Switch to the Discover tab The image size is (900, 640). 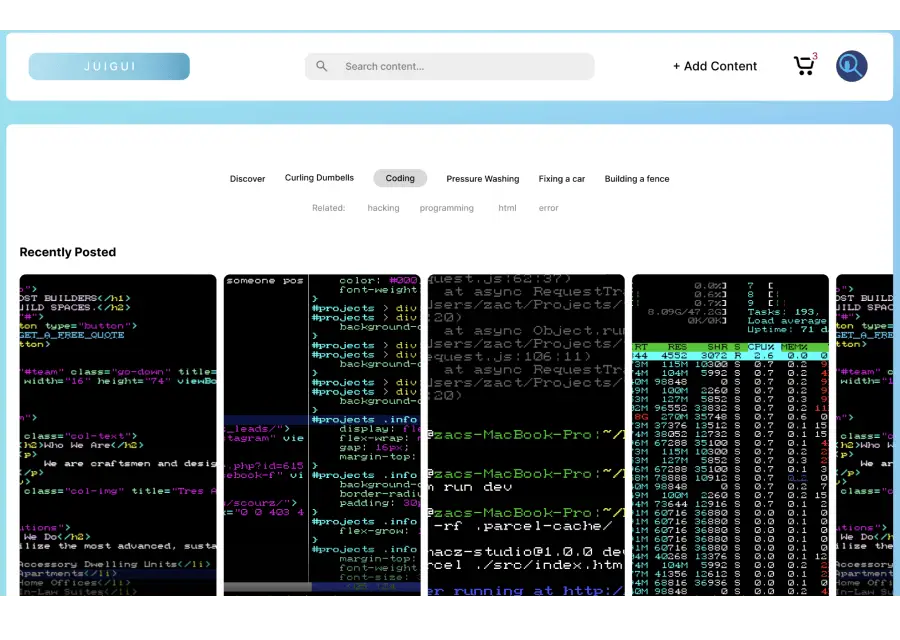(x=247, y=179)
